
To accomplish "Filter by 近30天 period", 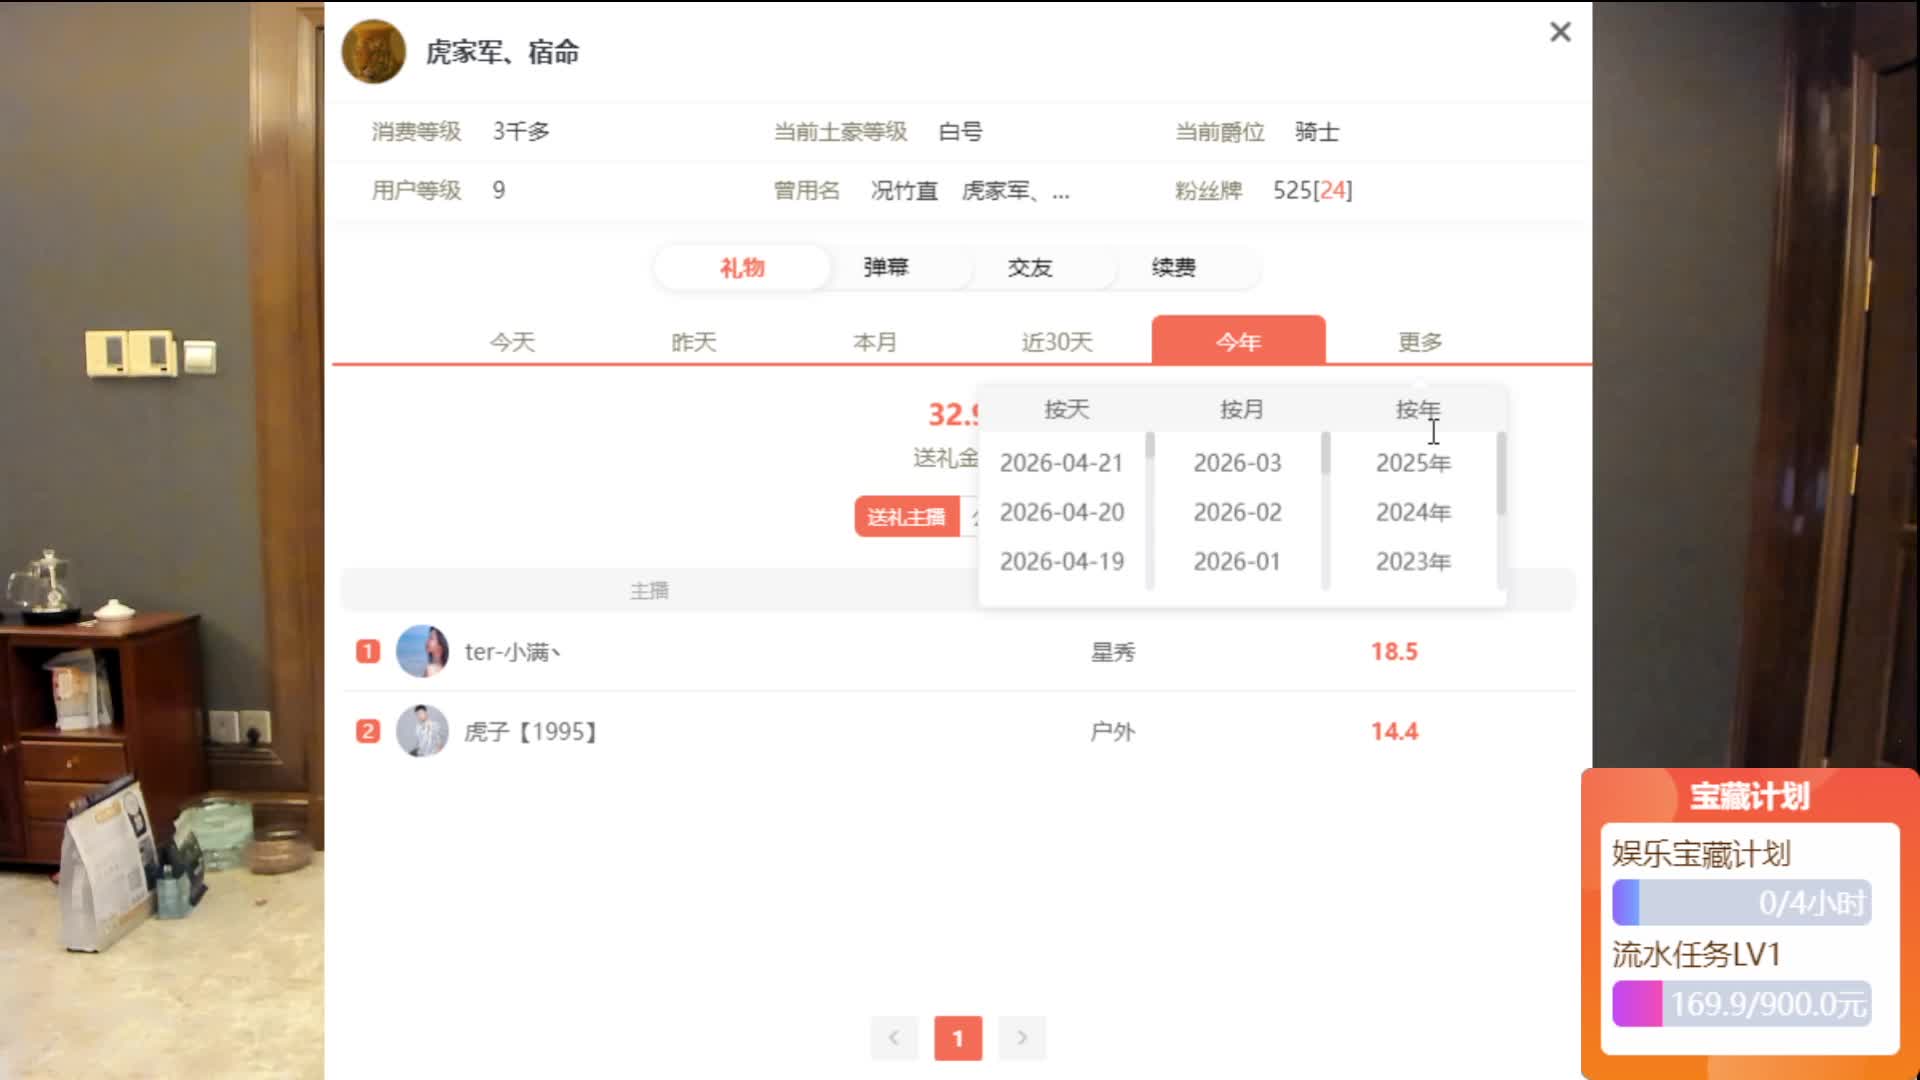I will click(x=1057, y=342).
